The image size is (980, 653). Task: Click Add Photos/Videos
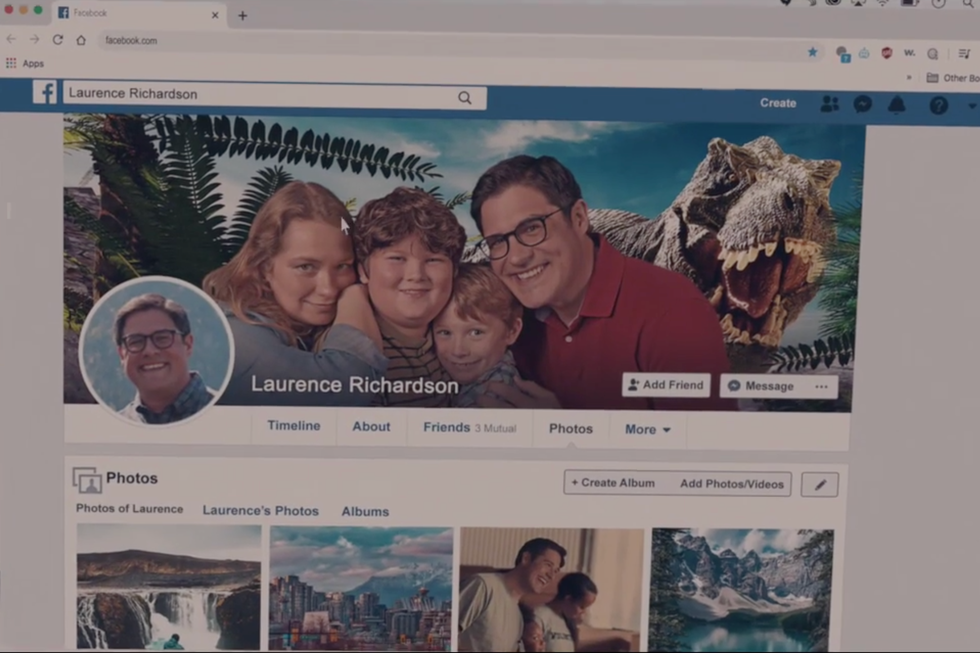coord(731,484)
